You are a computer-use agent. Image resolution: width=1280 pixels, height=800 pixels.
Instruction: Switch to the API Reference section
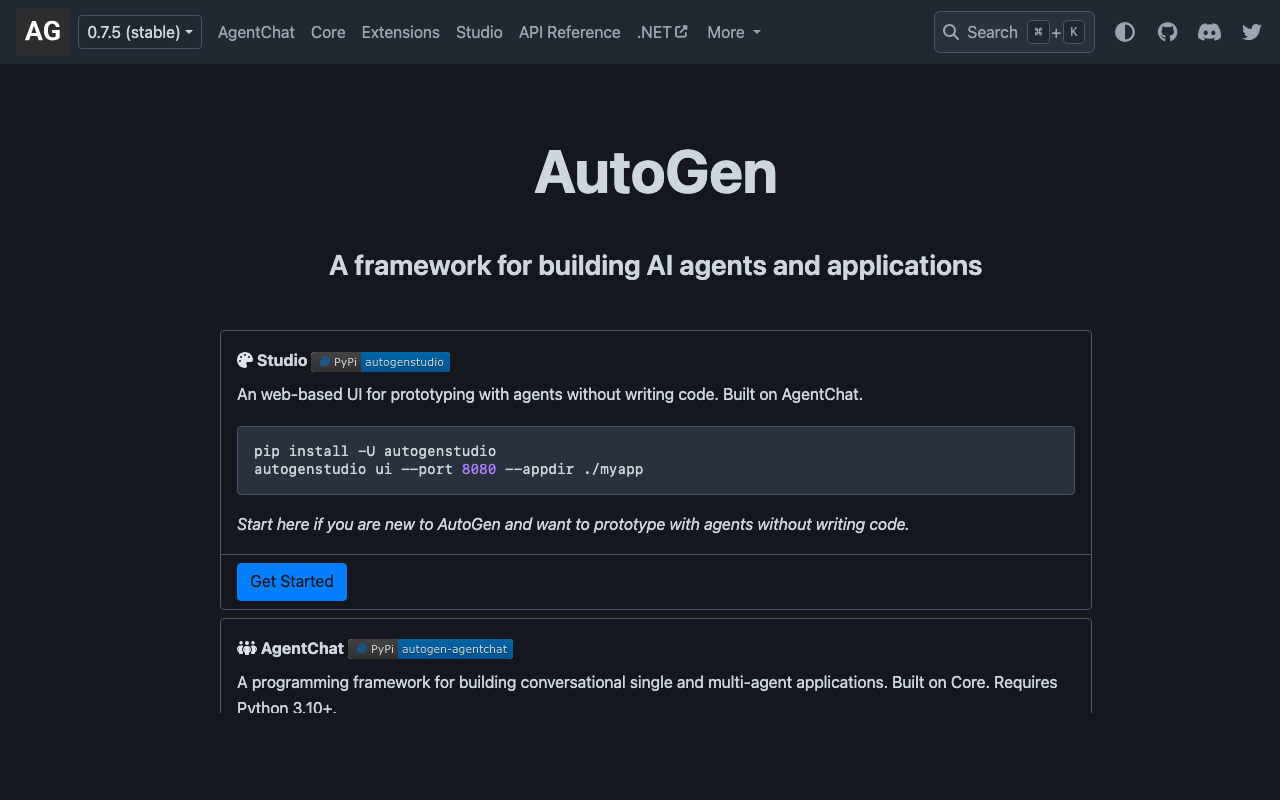click(x=569, y=32)
